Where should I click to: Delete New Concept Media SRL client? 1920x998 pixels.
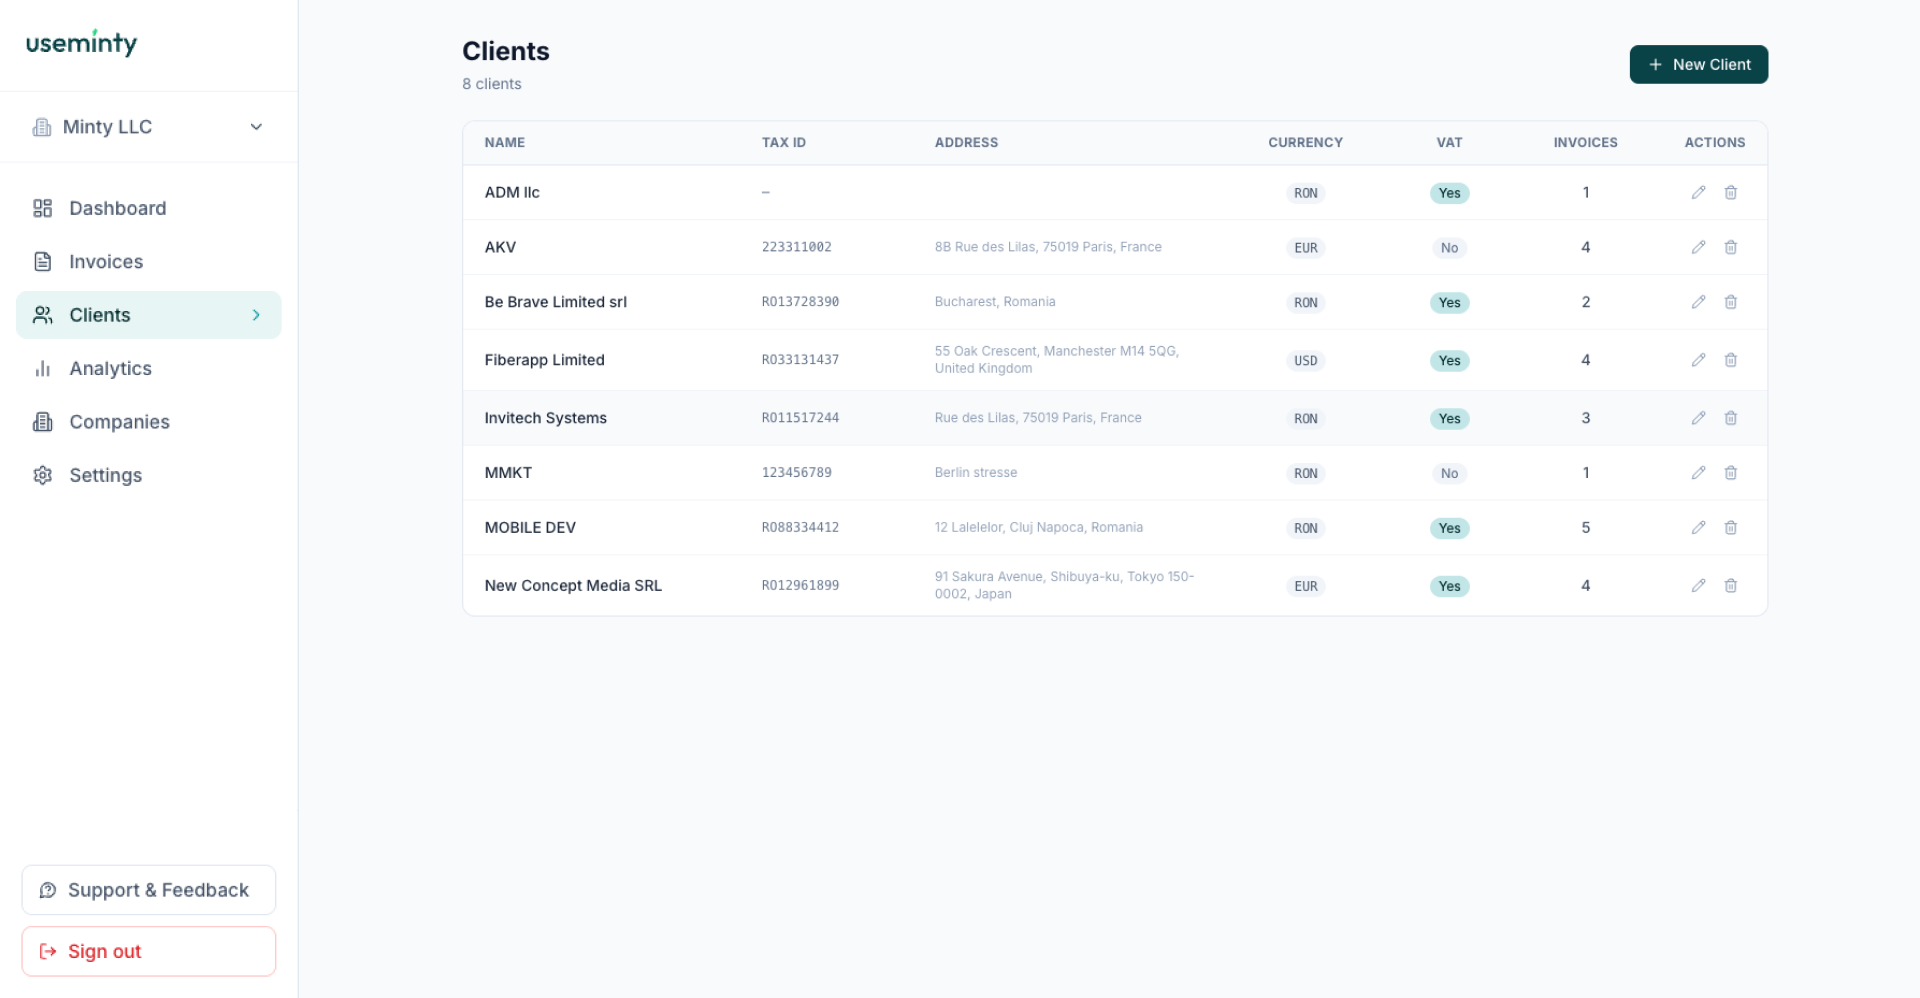(1730, 586)
